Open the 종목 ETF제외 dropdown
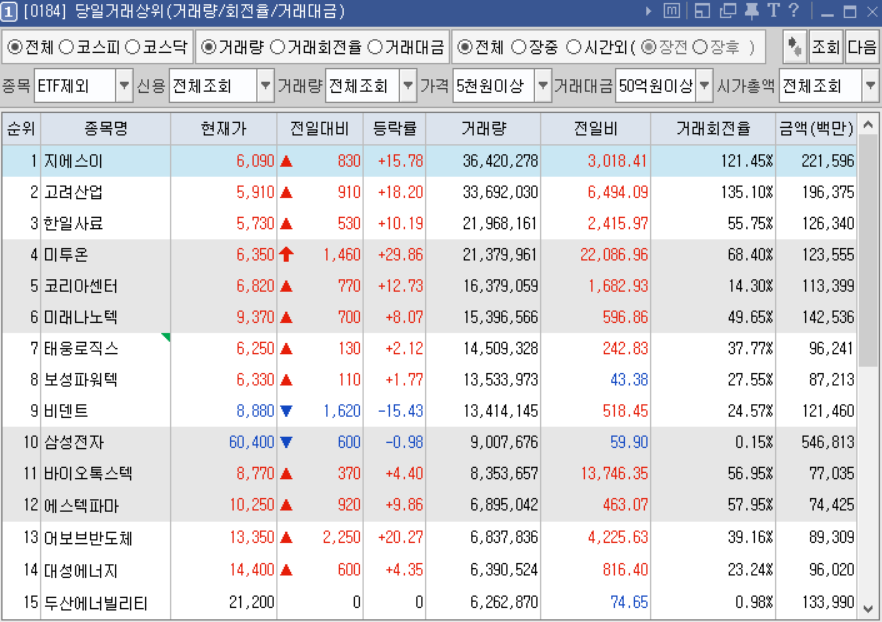Viewport: 882px width, 622px height. click(x=124, y=85)
